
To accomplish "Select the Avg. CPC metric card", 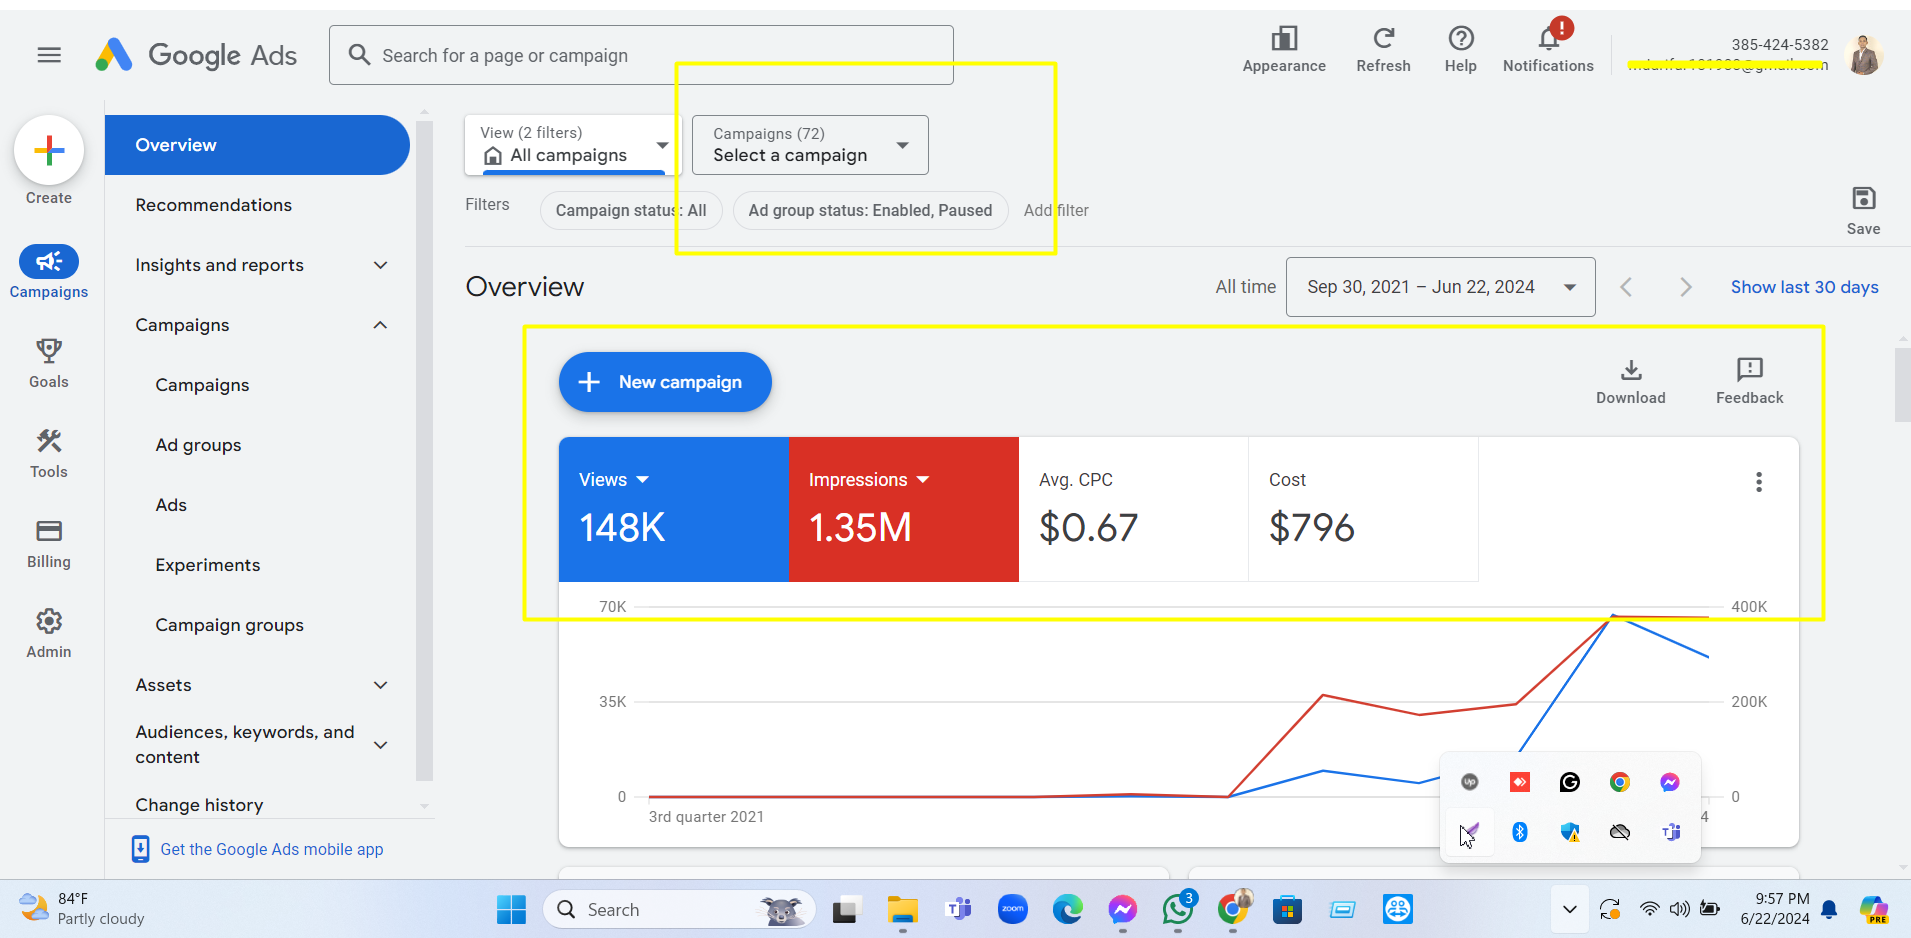I will point(1133,509).
